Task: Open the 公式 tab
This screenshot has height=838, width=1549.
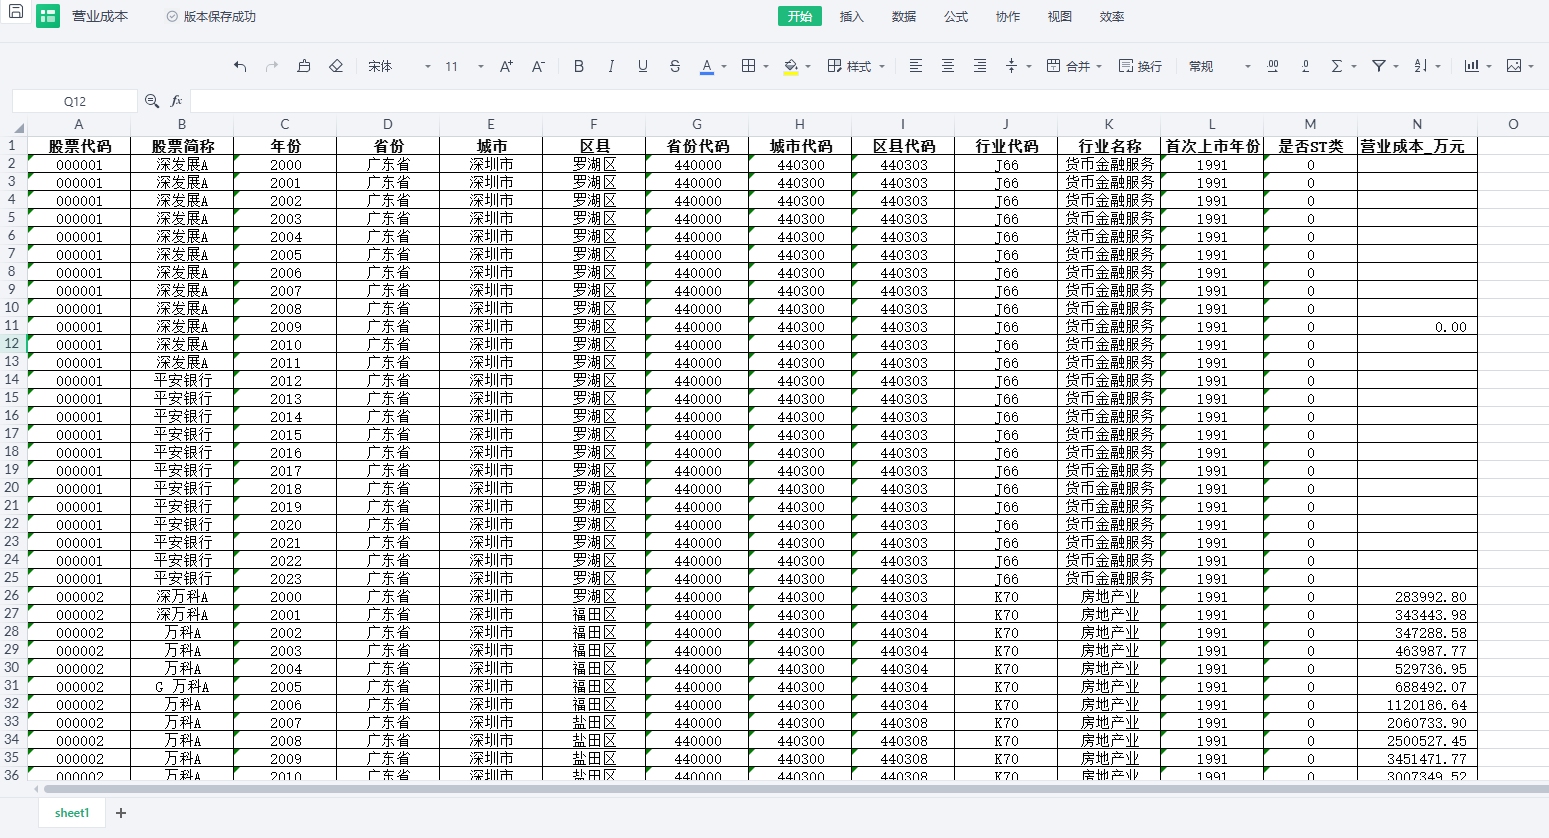Action: coord(956,16)
